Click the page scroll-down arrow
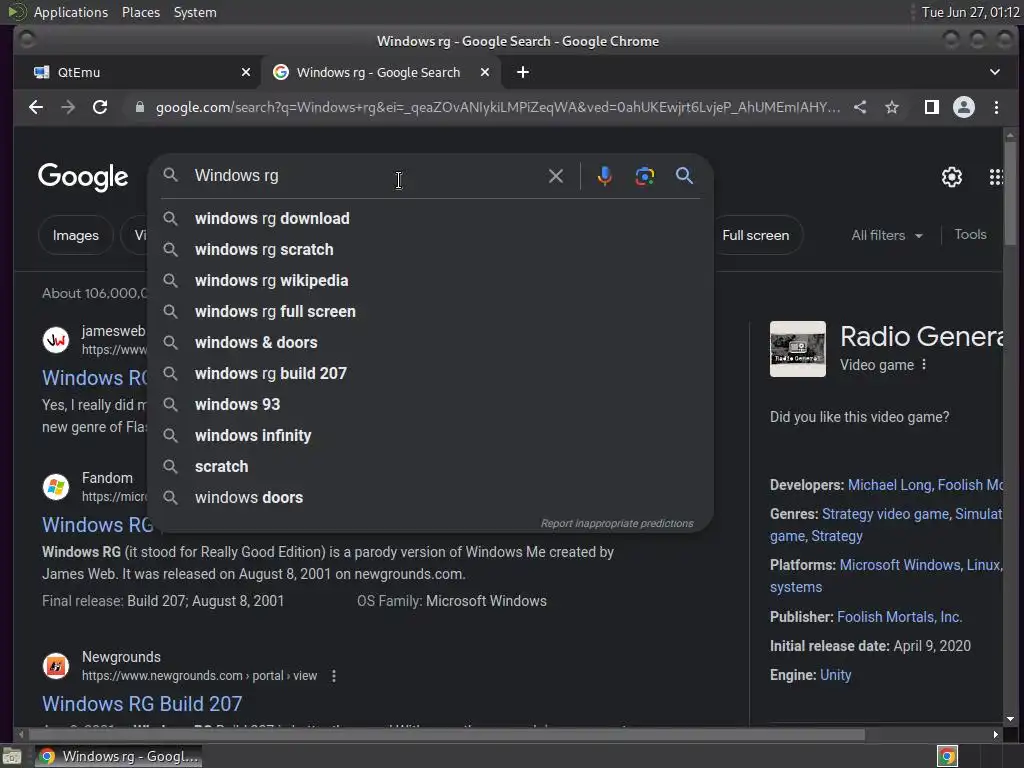The image size is (1024, 768). (1010, 719)
